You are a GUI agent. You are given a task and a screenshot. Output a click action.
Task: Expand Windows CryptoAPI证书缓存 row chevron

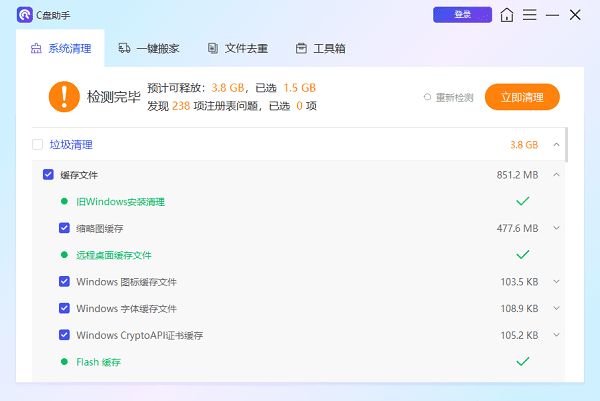point(557,335)
